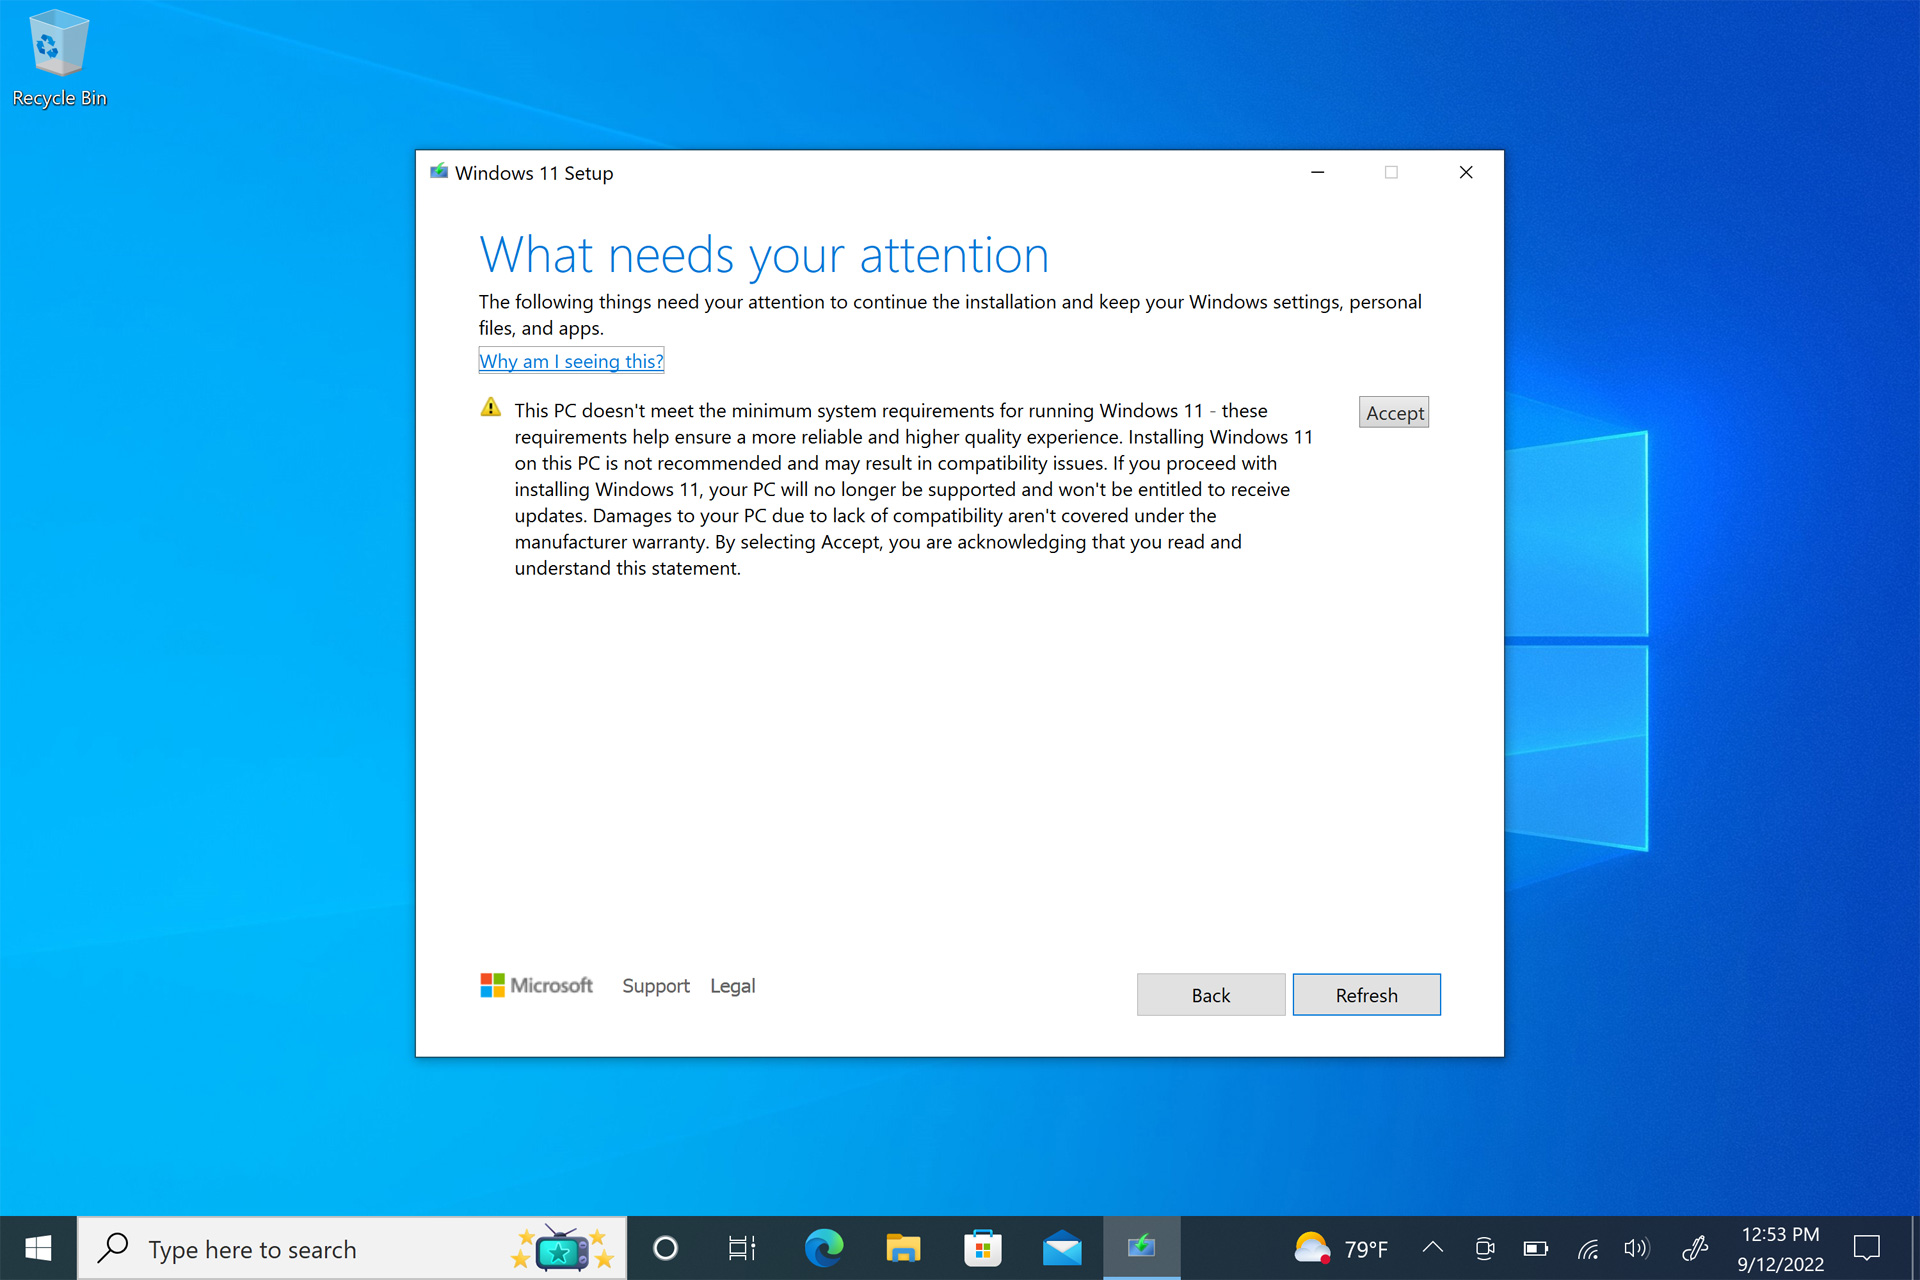Image resolution: width=1920 pixels, height=1280 pixels.
Task: Launch Microsoft Edge from the taskbar
Action: pyautogui.click(x=823, y=1248)
